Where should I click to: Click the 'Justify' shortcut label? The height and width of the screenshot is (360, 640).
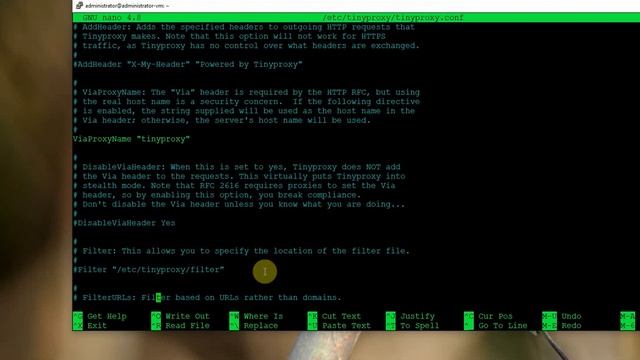click(x=417, y=316)
